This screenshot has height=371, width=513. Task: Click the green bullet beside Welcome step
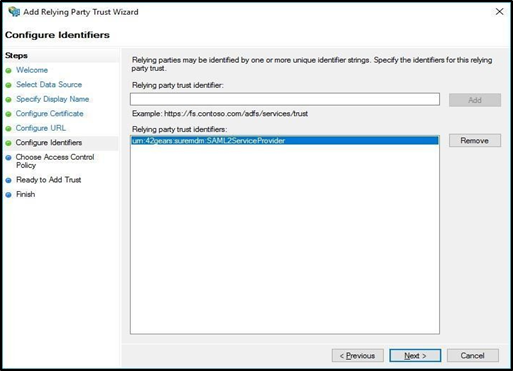click(9, 71)
